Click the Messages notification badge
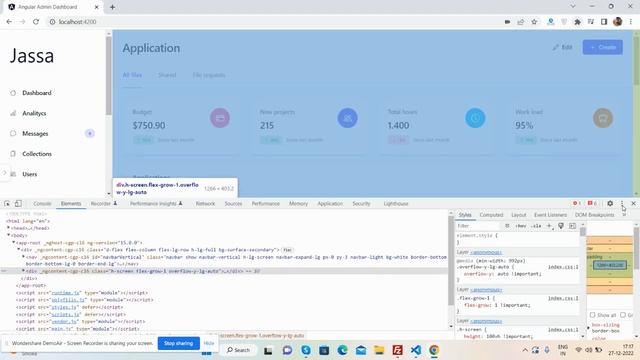The height and width of the screenshot is (360, 640). [90, 133]
